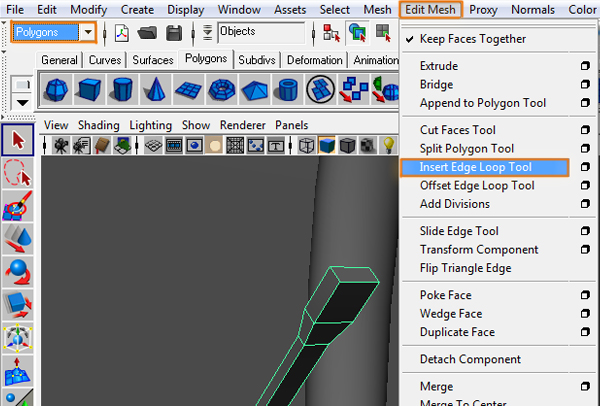The width and height of the screenshot is (600, 406).
Task: Open Extrude option box
Action: tap(585, 66)
